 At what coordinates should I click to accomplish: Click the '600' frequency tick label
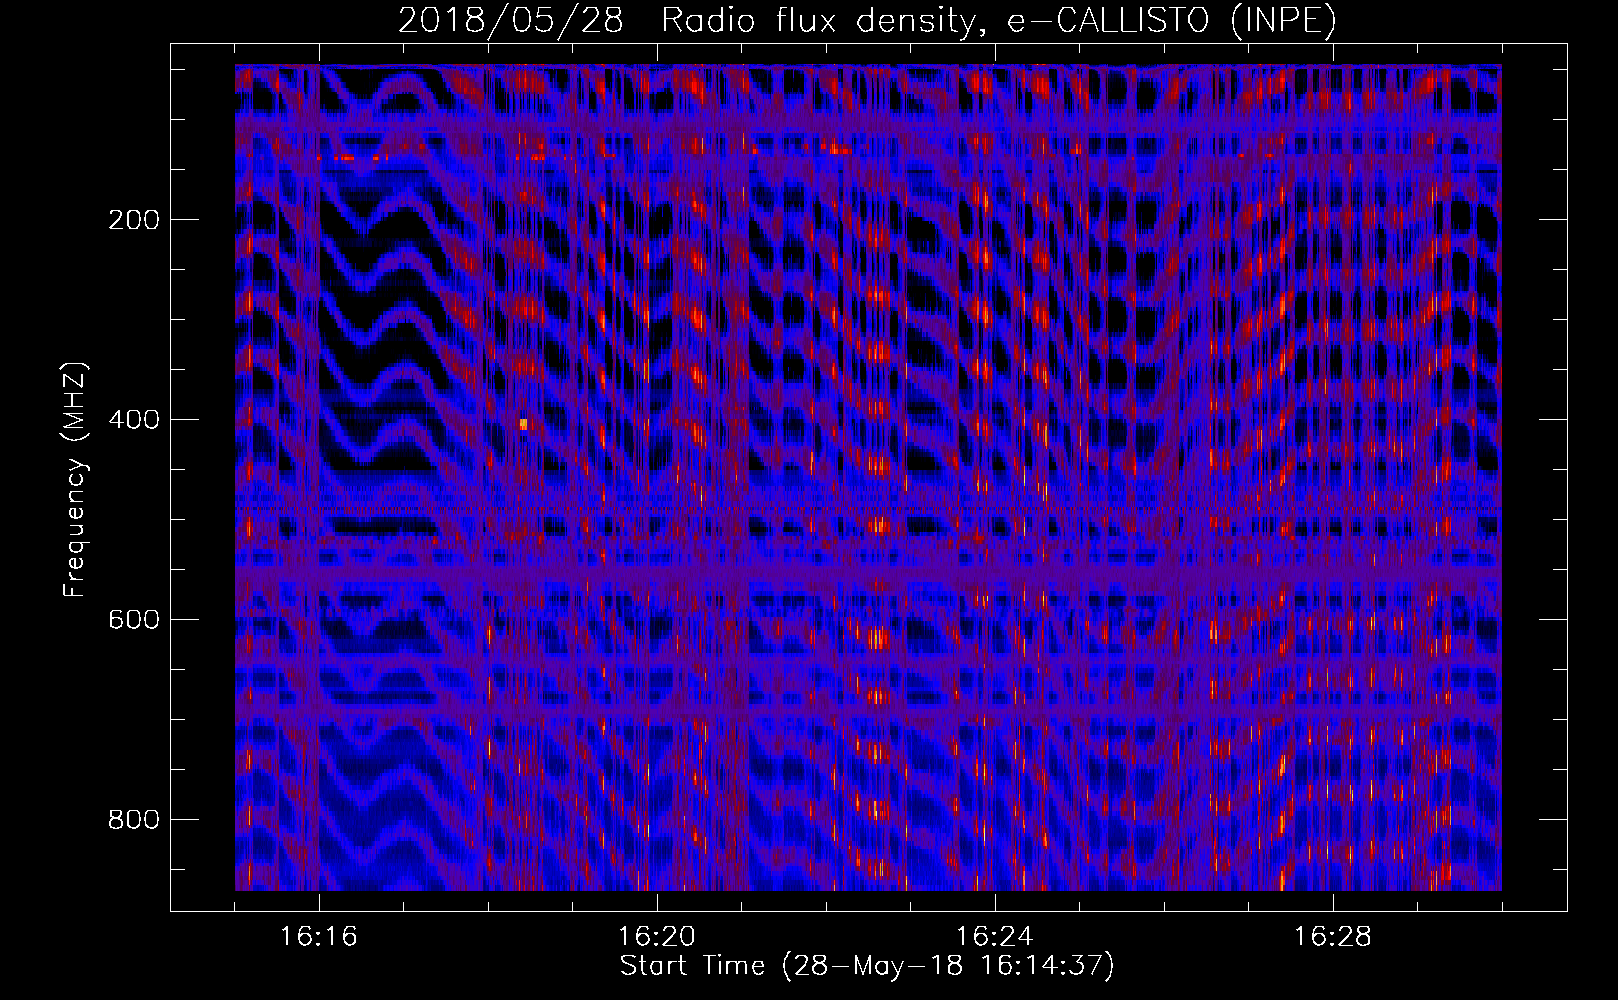pyautogui.click(x=134, y=620)
